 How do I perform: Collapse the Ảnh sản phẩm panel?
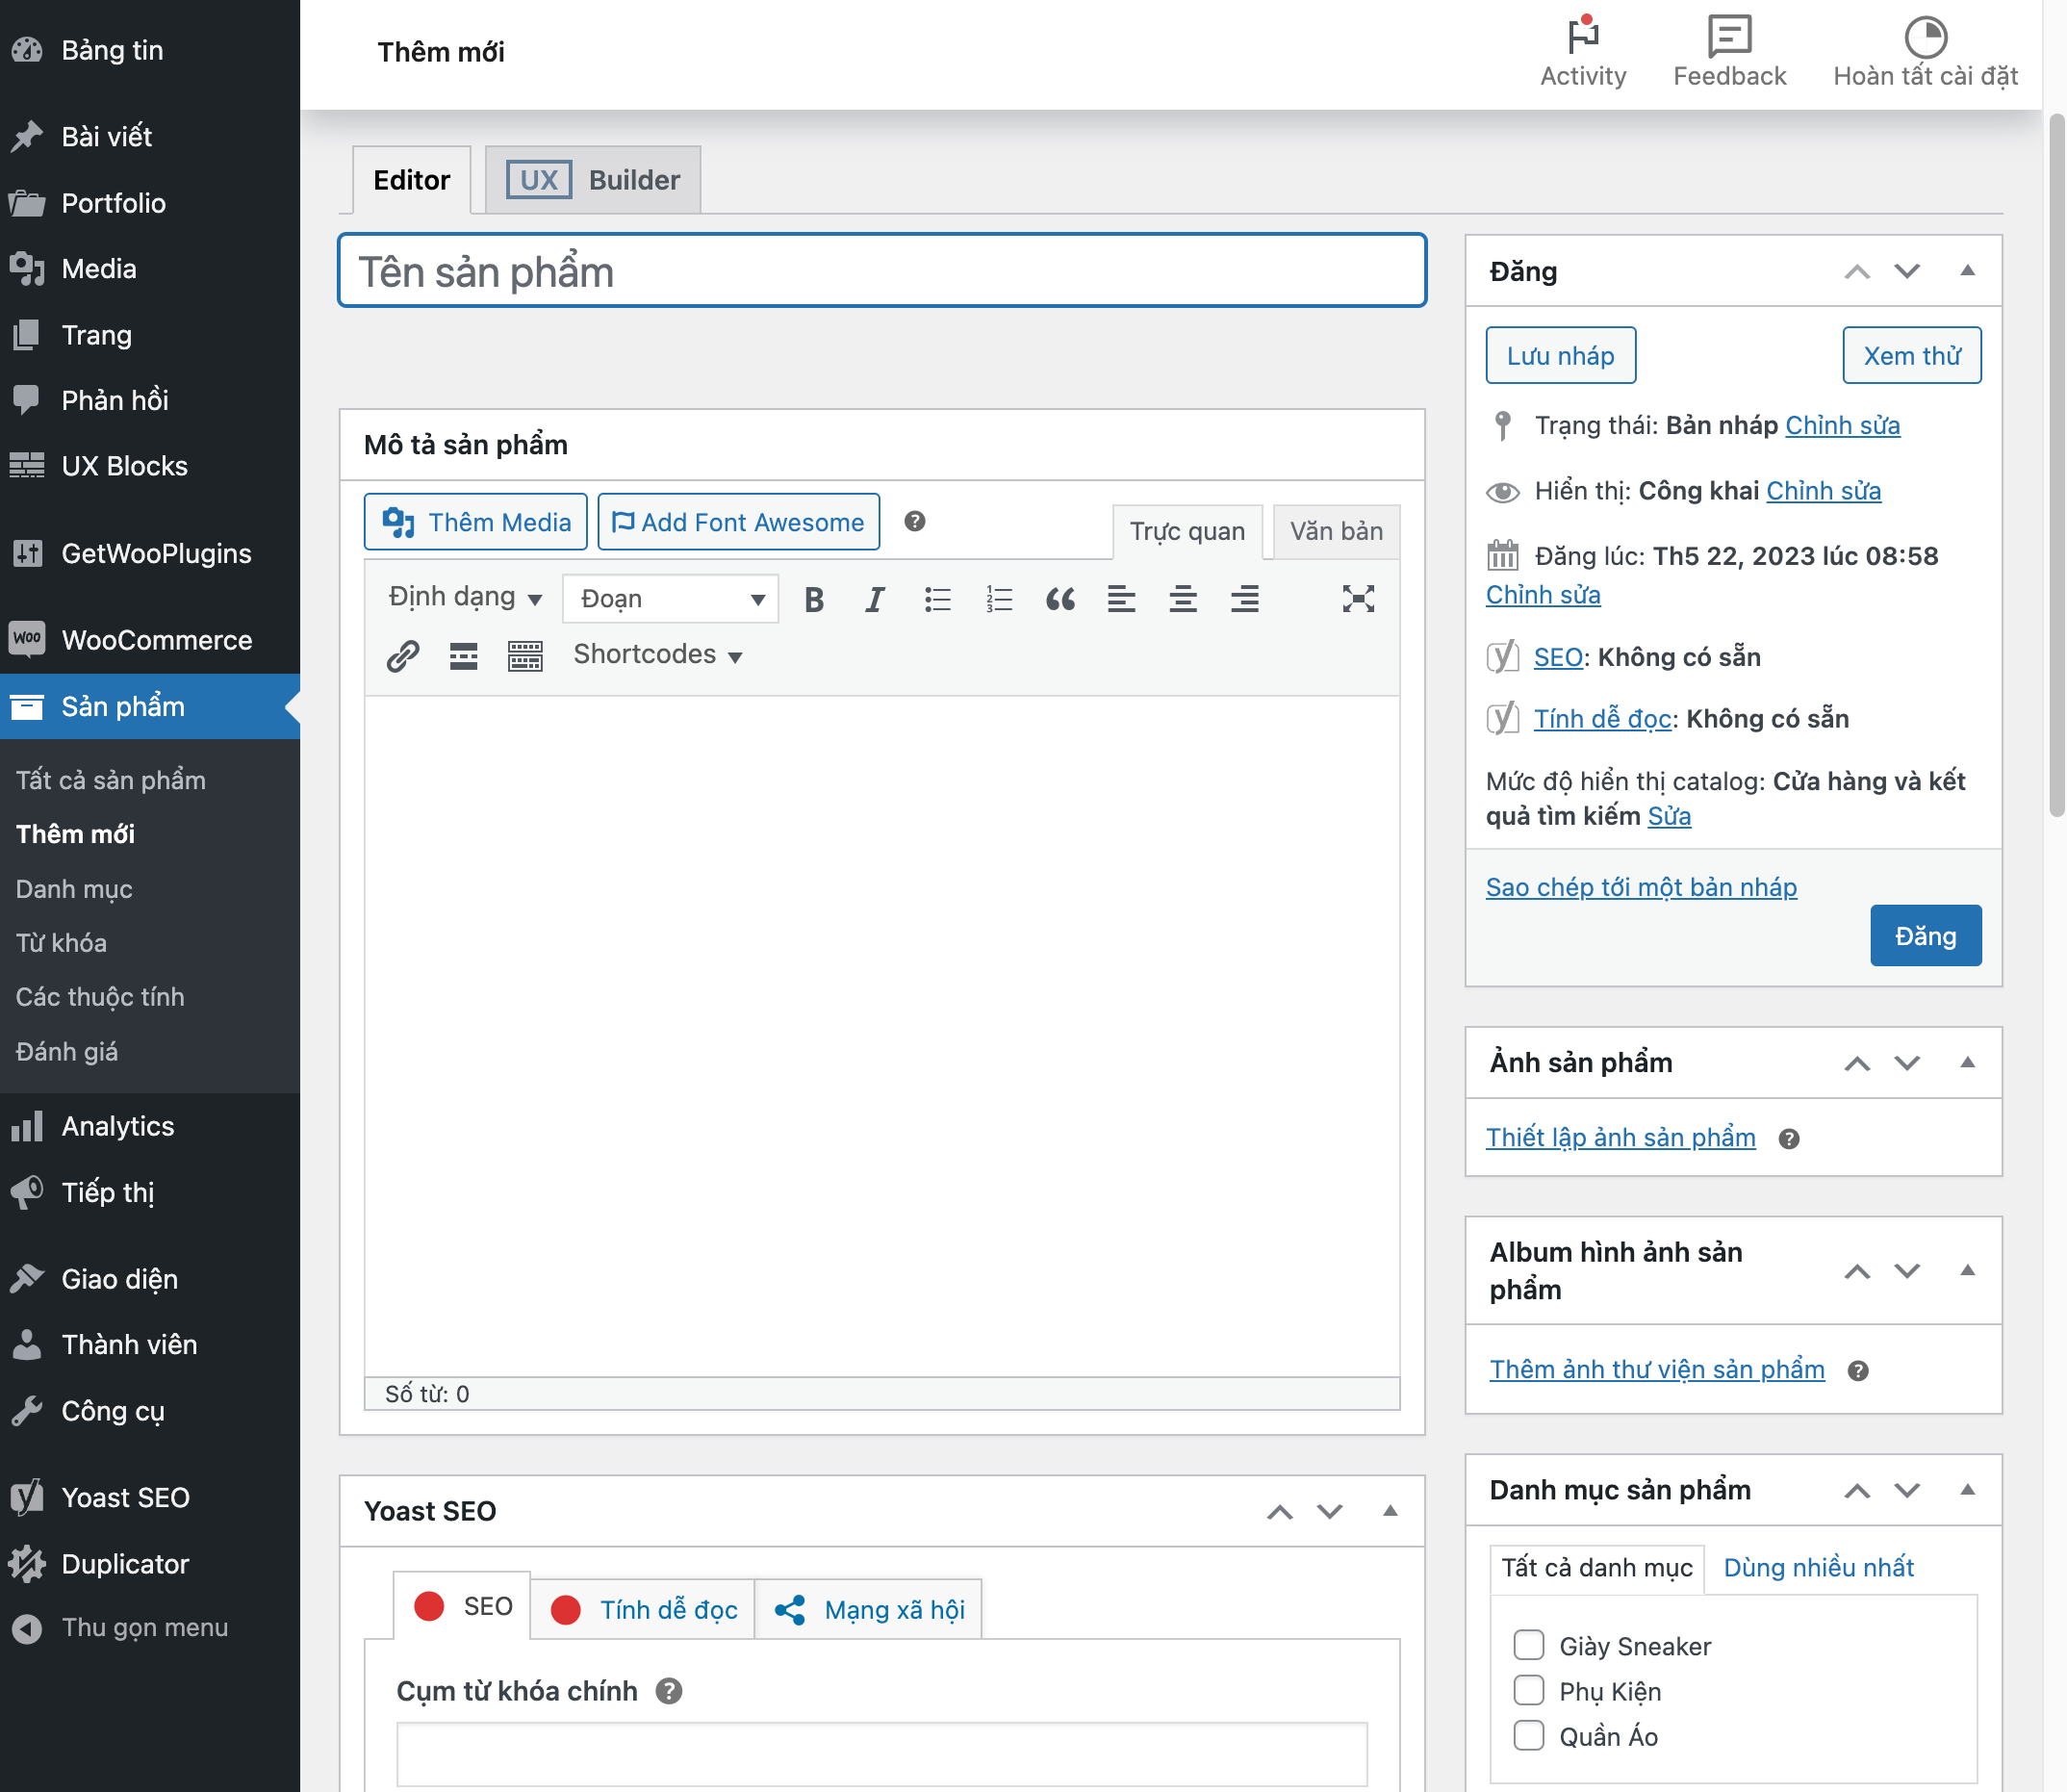tap(1967, 1062)
